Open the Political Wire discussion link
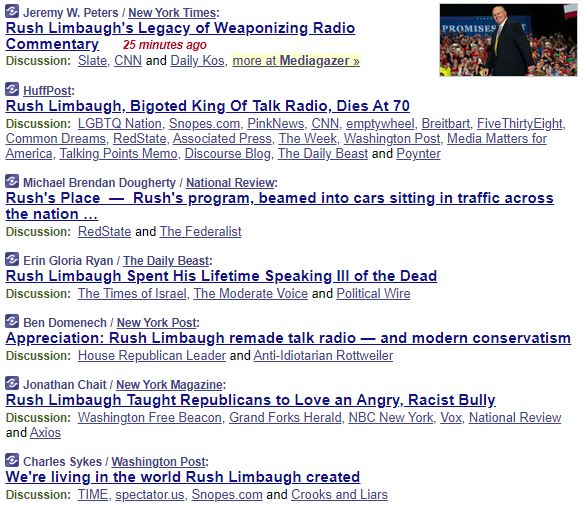Viewport: 583px width, 507px height. click(373, 294)
